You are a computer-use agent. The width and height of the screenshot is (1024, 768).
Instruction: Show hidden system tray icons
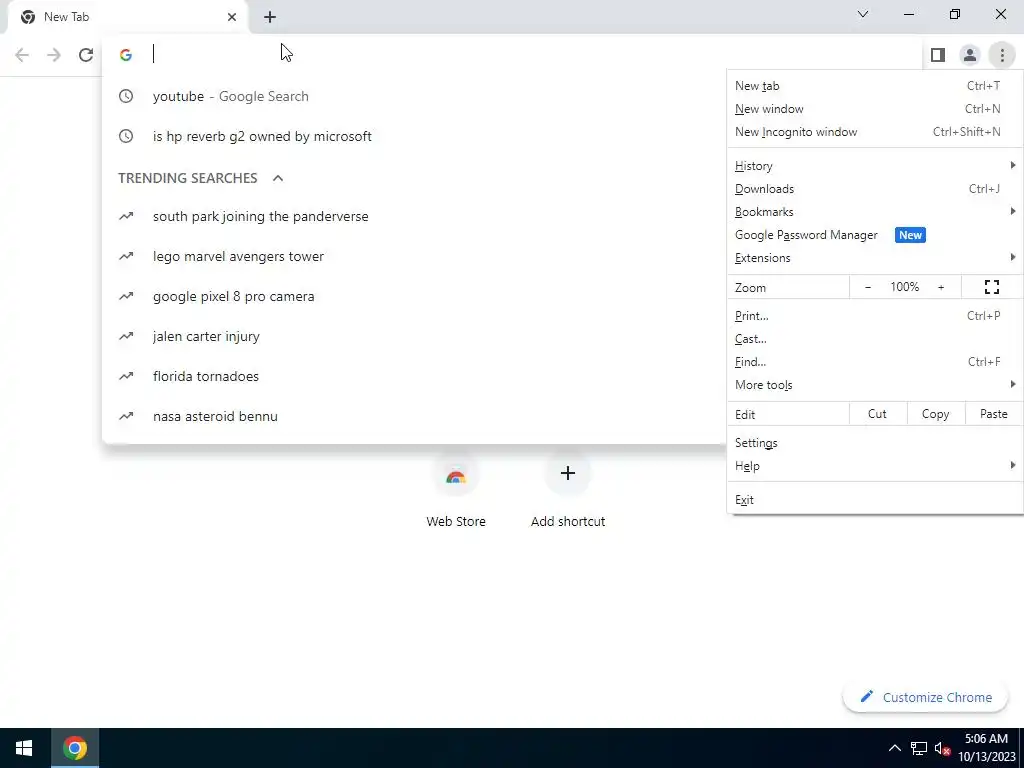(895, 748)
